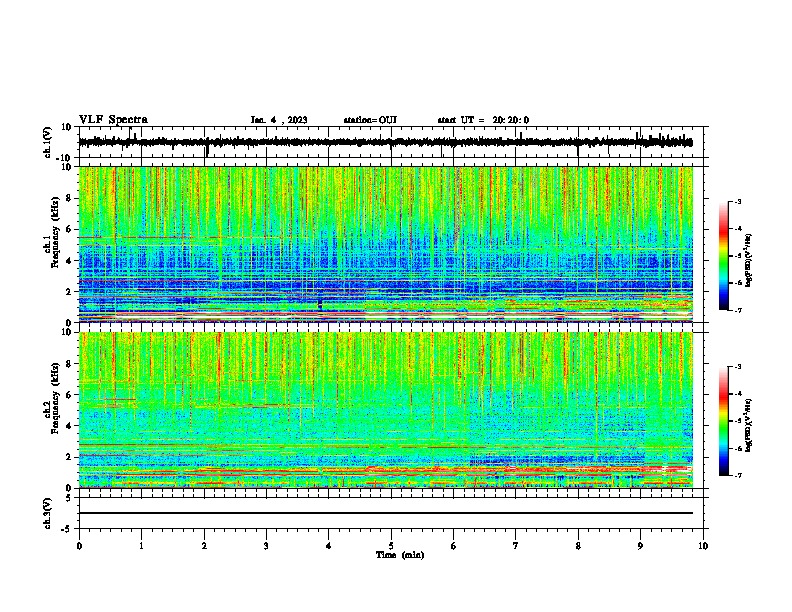Screen dimensions: 792x612
Task: Click time axis tick label "9"
Action: point(640,546)
